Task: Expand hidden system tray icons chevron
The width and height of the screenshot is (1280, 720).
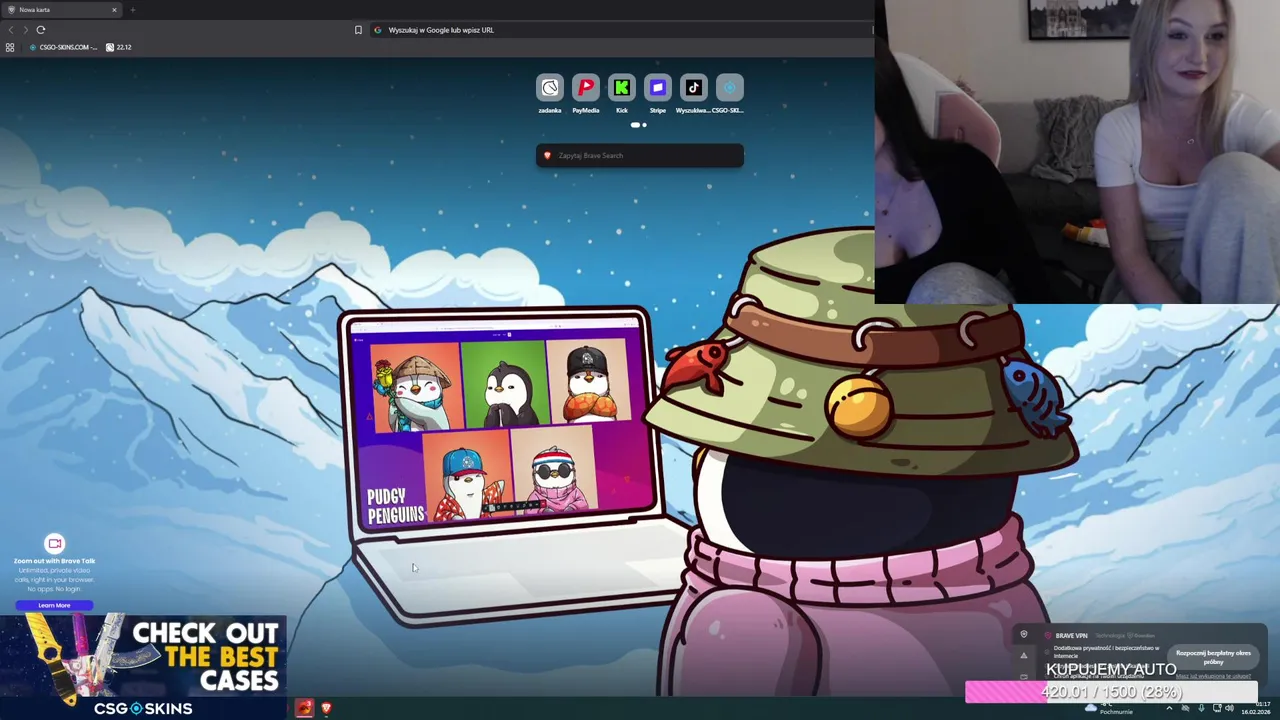Action: pyautogui.click(x=1169, y=709)
